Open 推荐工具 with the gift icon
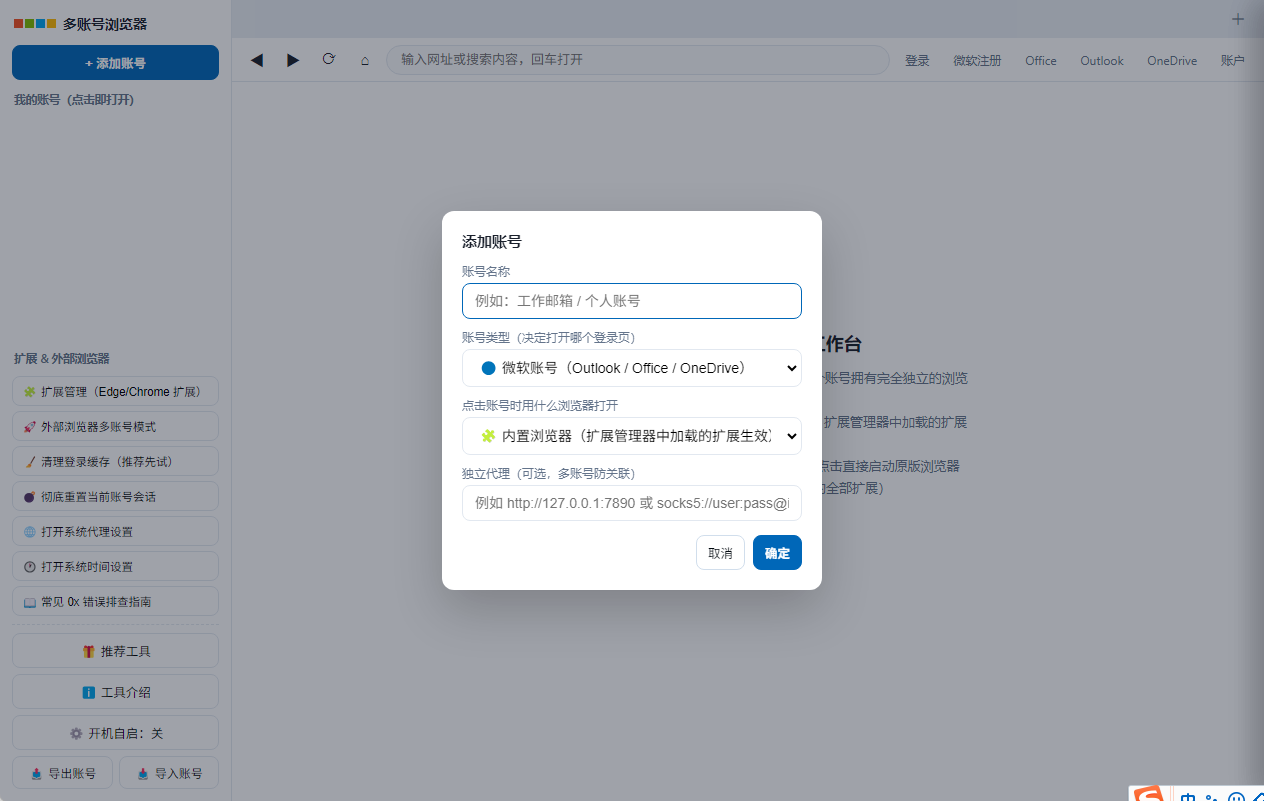The image size is (1264, 801). tap(115, 651)
